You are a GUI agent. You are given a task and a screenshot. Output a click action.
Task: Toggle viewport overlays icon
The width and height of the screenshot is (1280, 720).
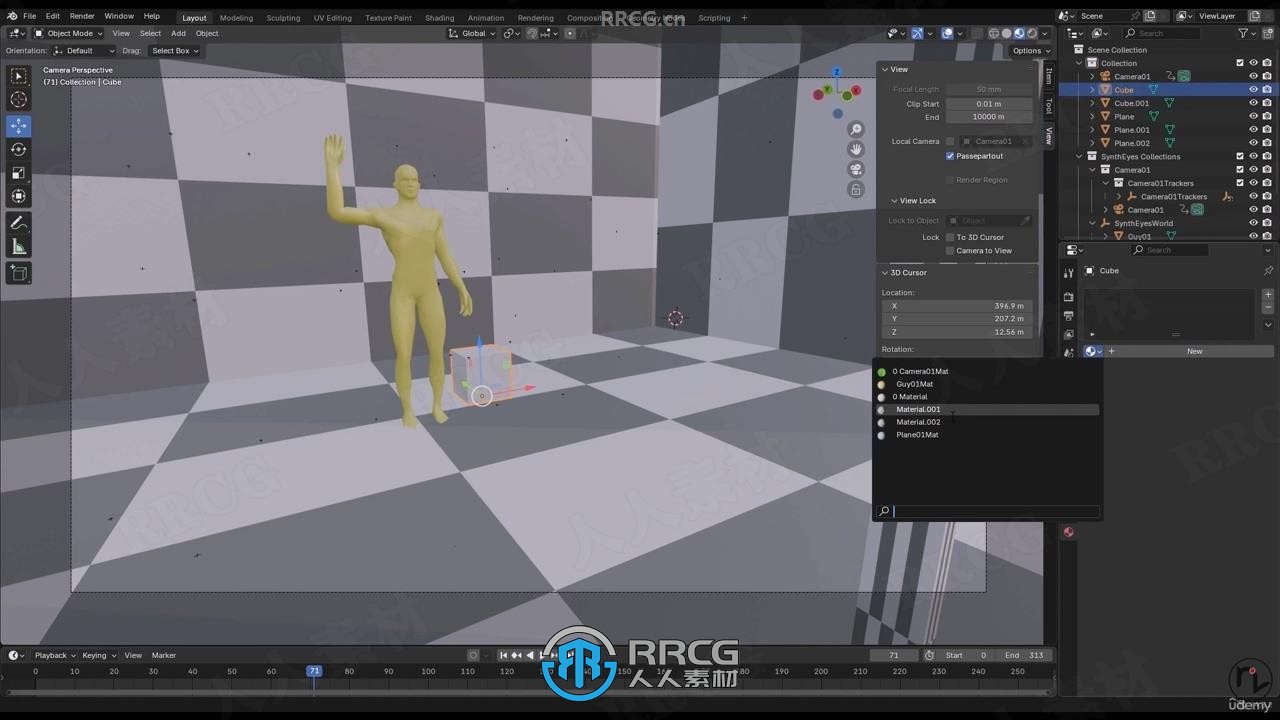[947, 33]
